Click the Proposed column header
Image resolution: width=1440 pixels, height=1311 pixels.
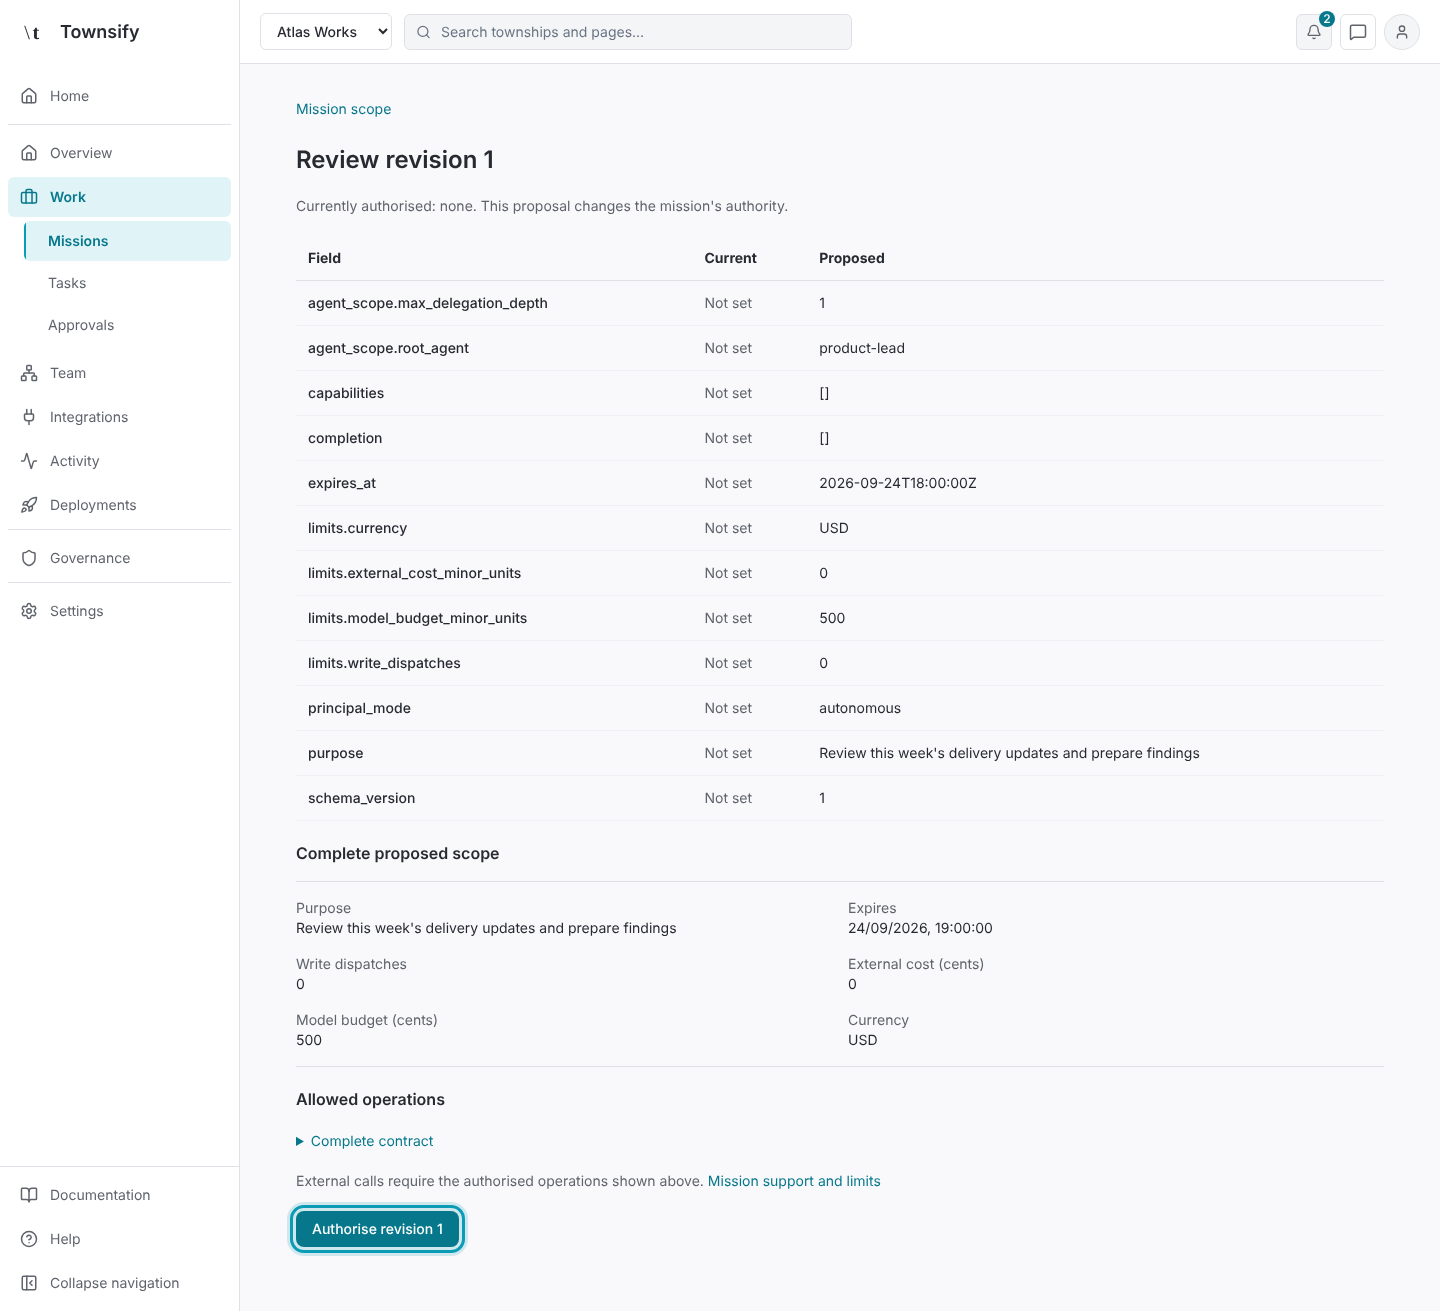[852, 258]
